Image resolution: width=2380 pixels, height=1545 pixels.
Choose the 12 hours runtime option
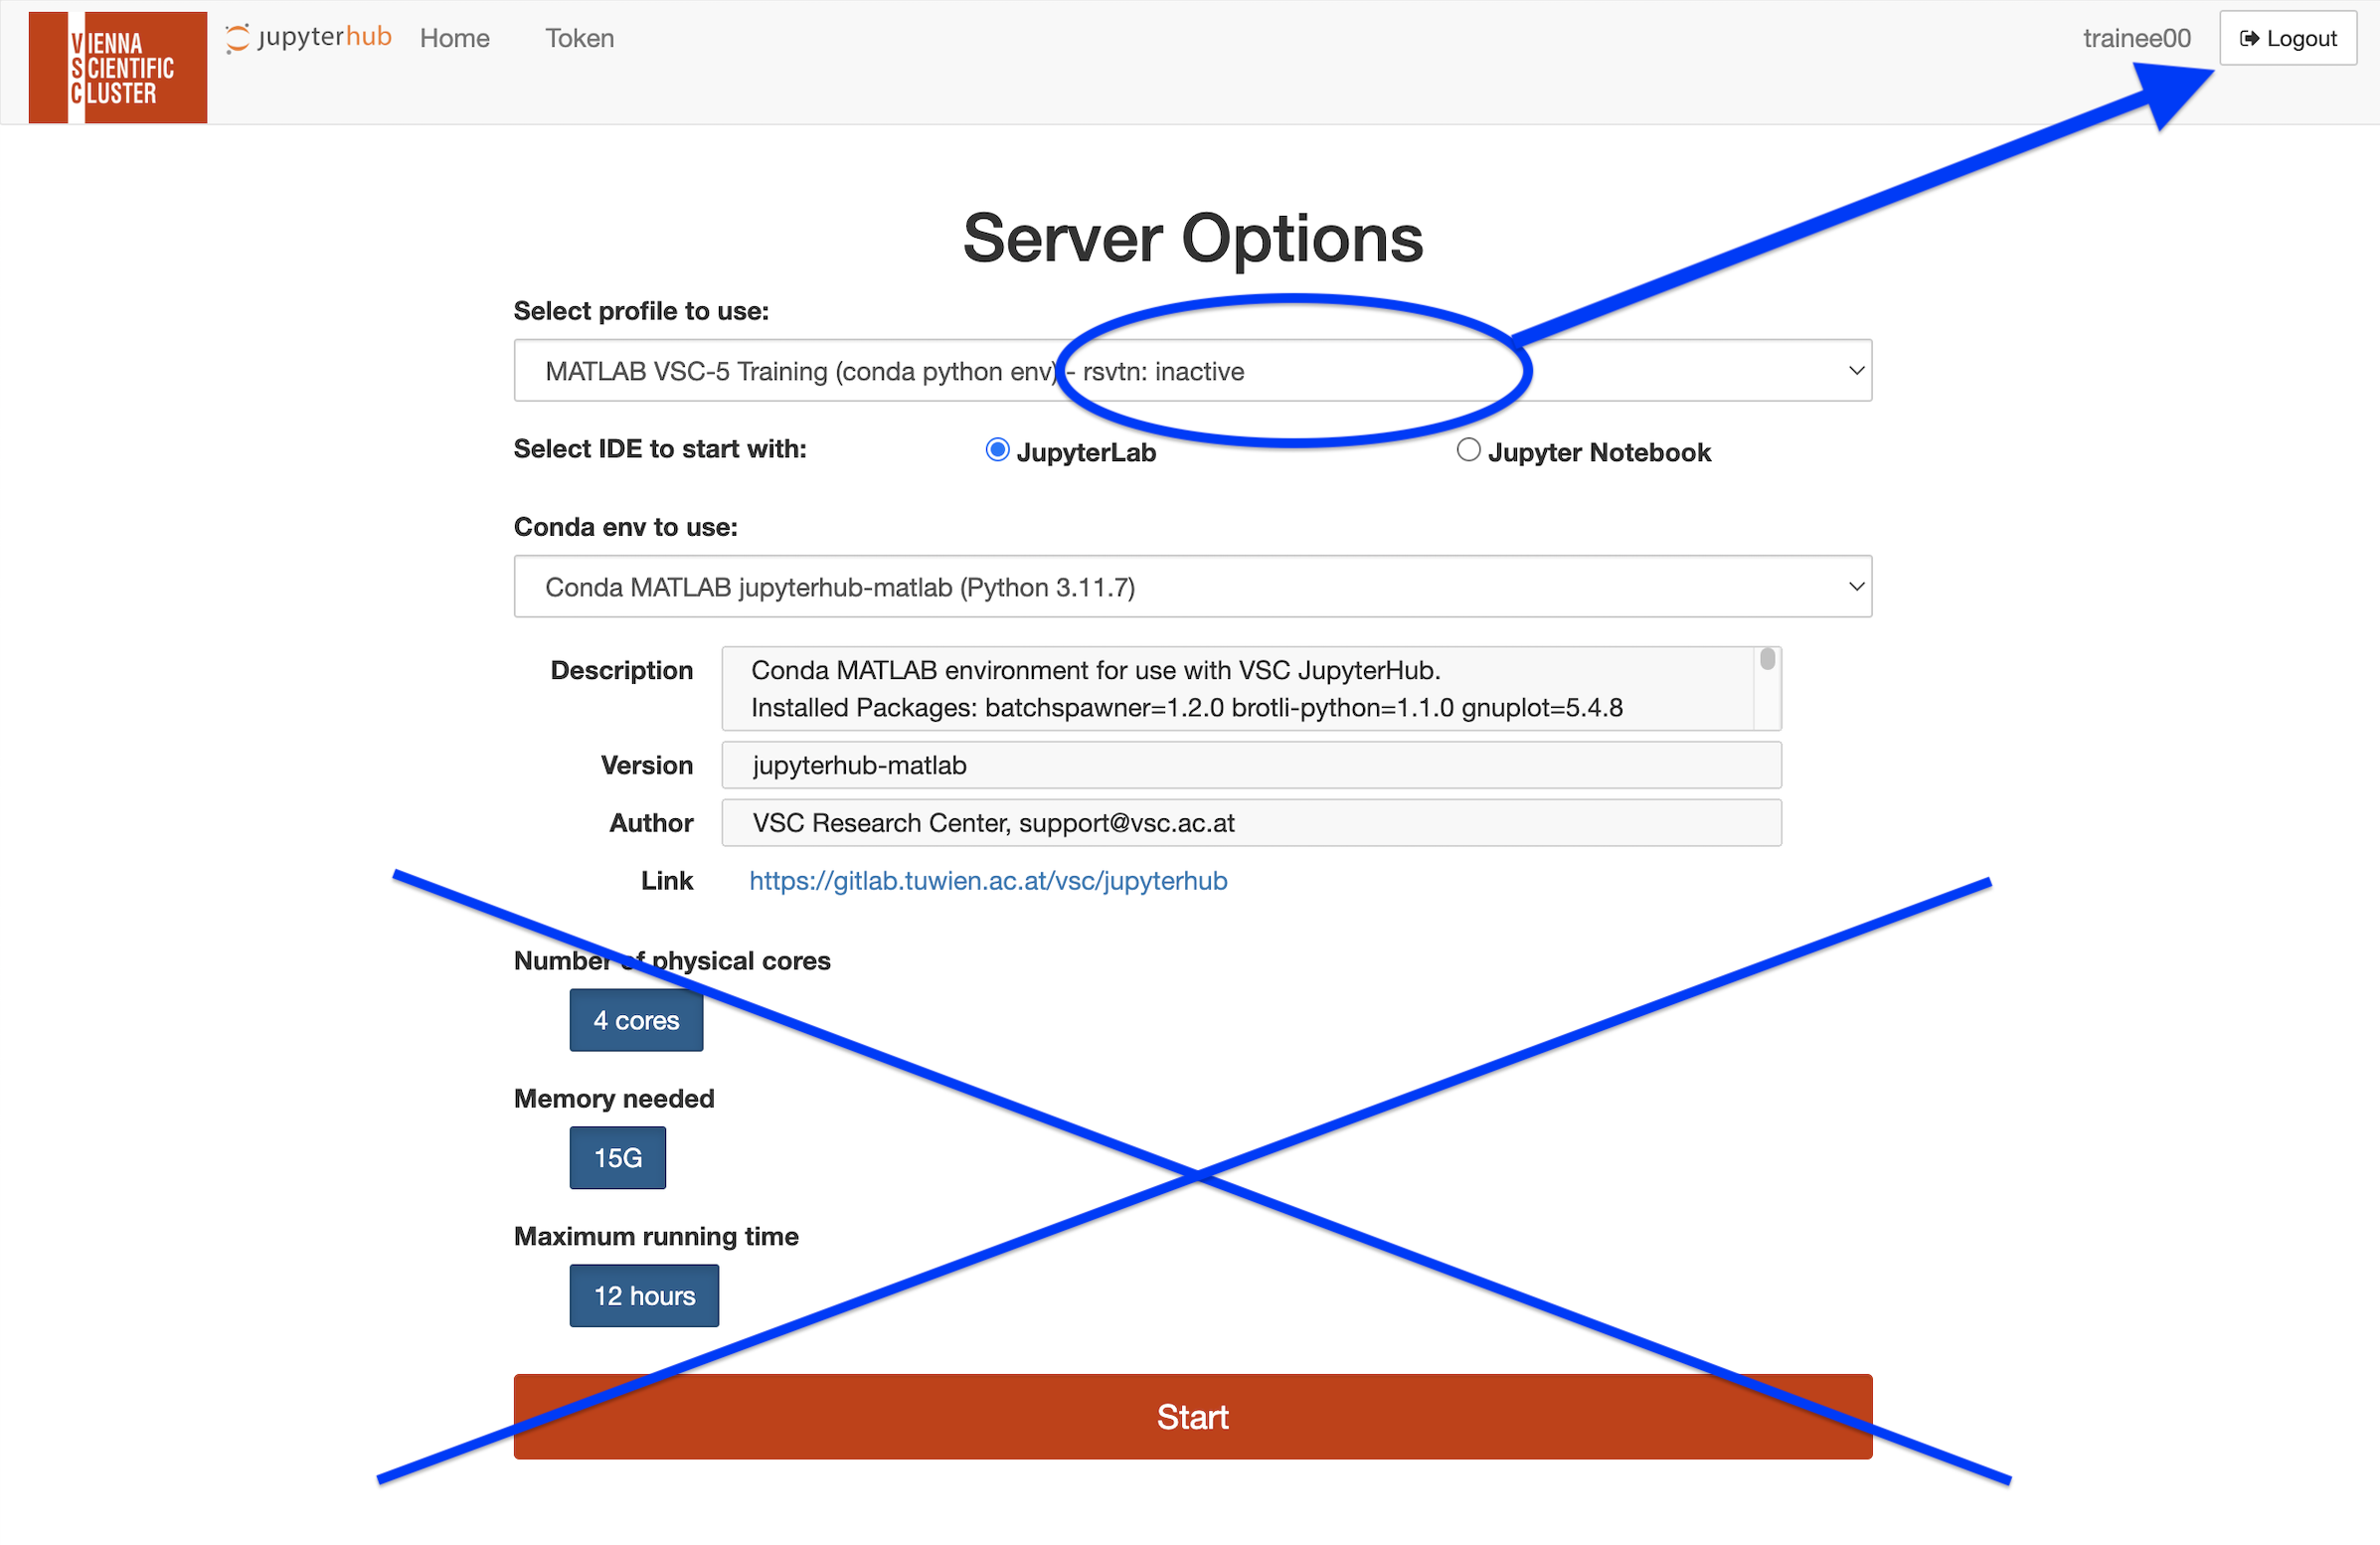(x=644, y=1296)
